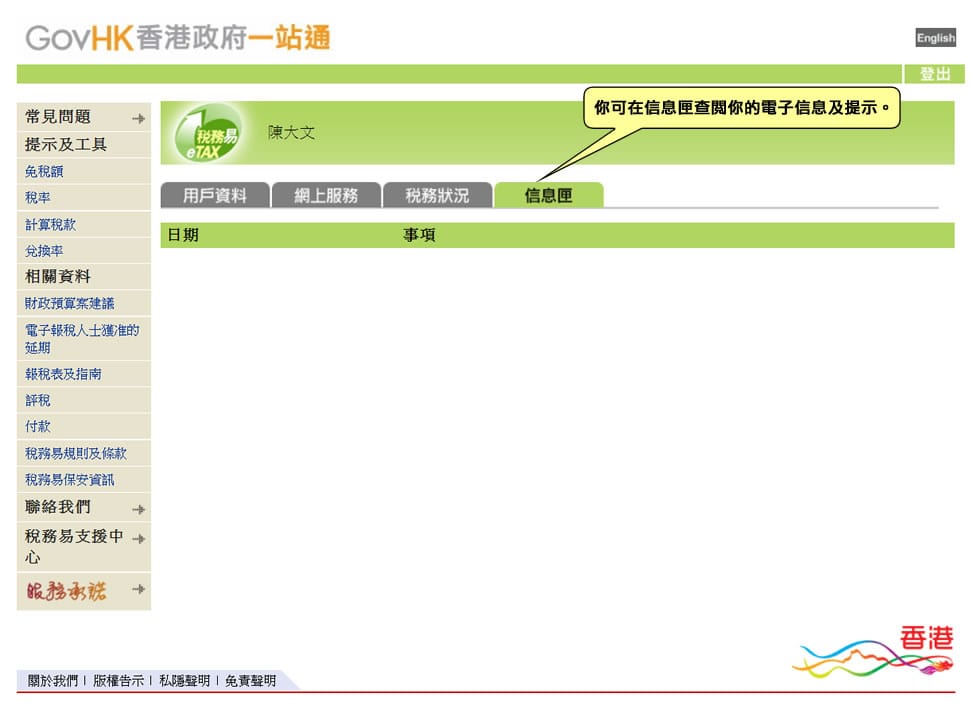The image size is (973, 717).
Task: Click the 稅務易 eTAX logo icon
Action: tap(208, 134)
